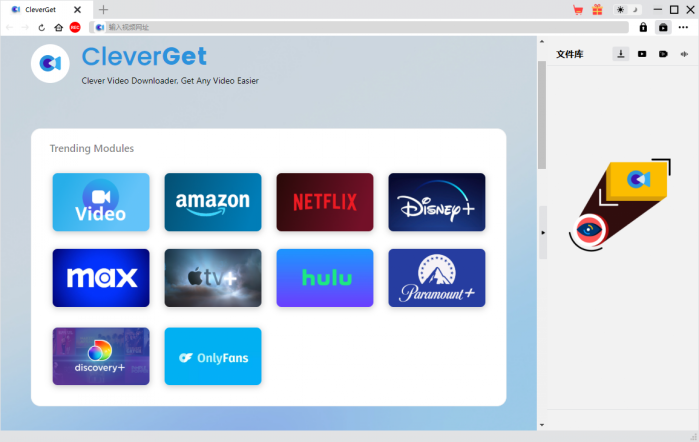
Task: Open the Amazon module tile
Action: [x=213, y=202]
